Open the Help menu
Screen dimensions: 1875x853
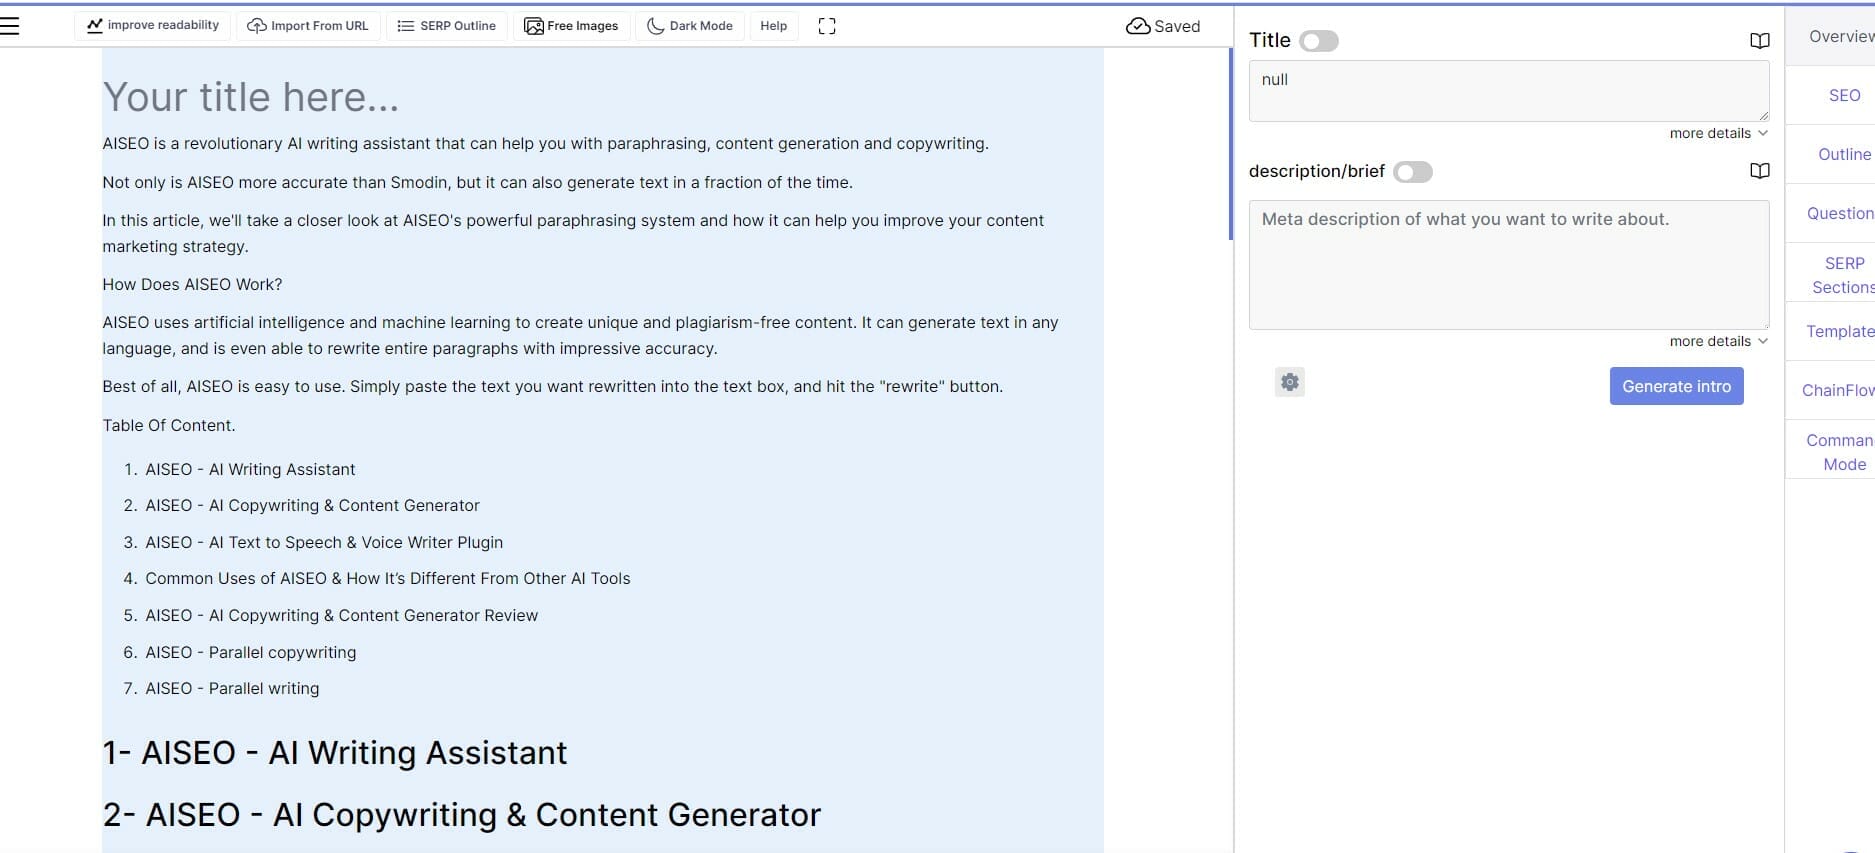click(x=773, y=26)
